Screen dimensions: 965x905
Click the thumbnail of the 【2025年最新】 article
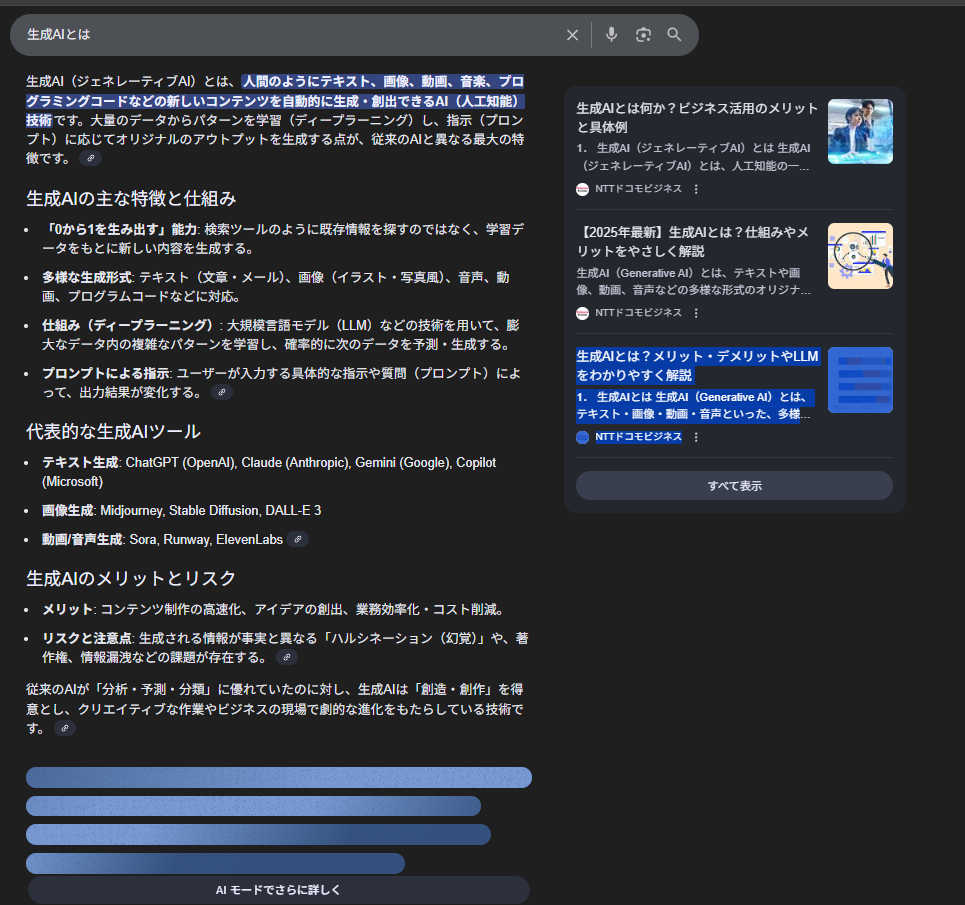point(860,256)
